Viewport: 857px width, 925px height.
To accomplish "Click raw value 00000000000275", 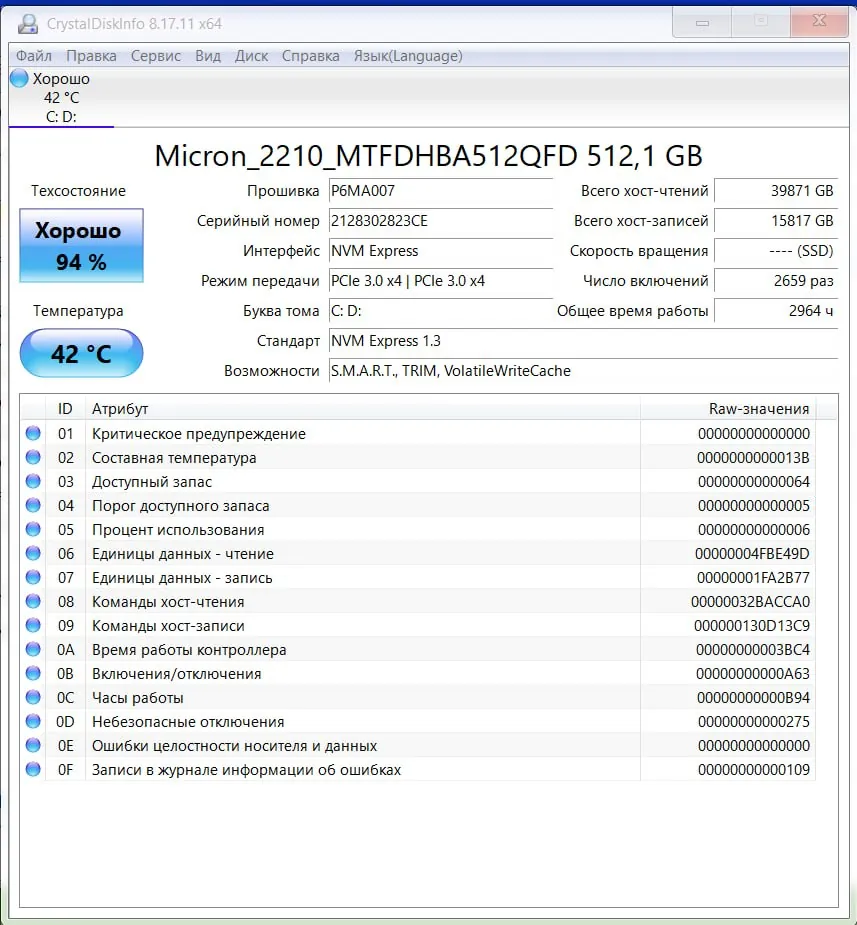I will (x=754, y=722).
